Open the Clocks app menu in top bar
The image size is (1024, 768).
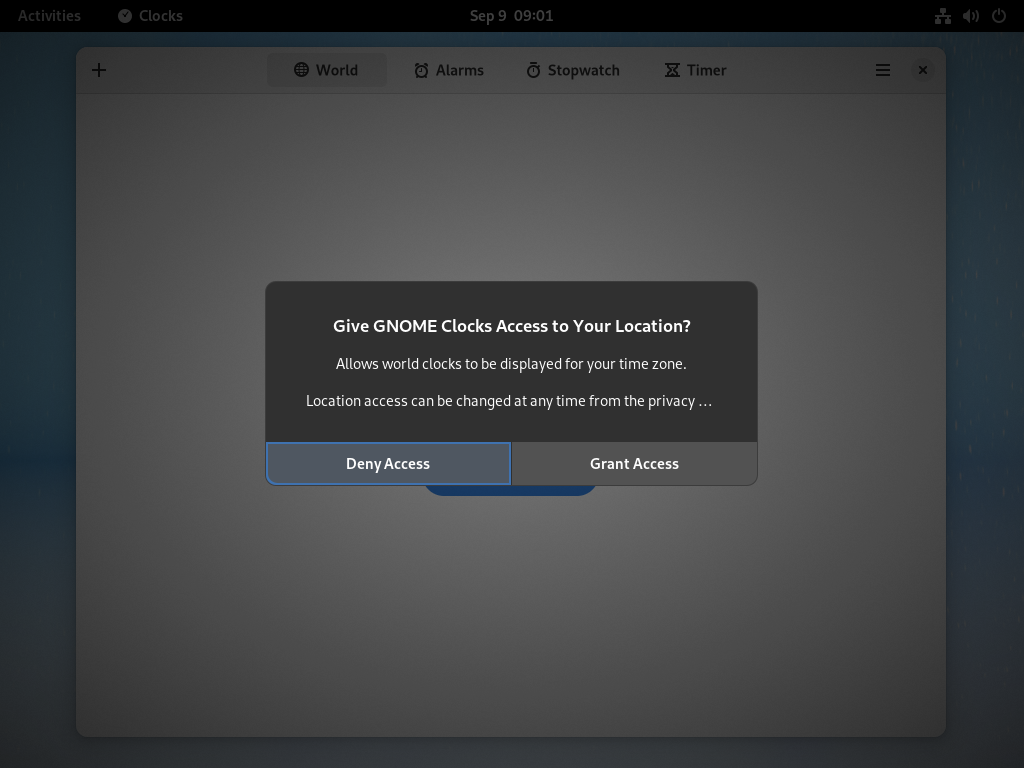pyautogui.click(x=150, y=16)
